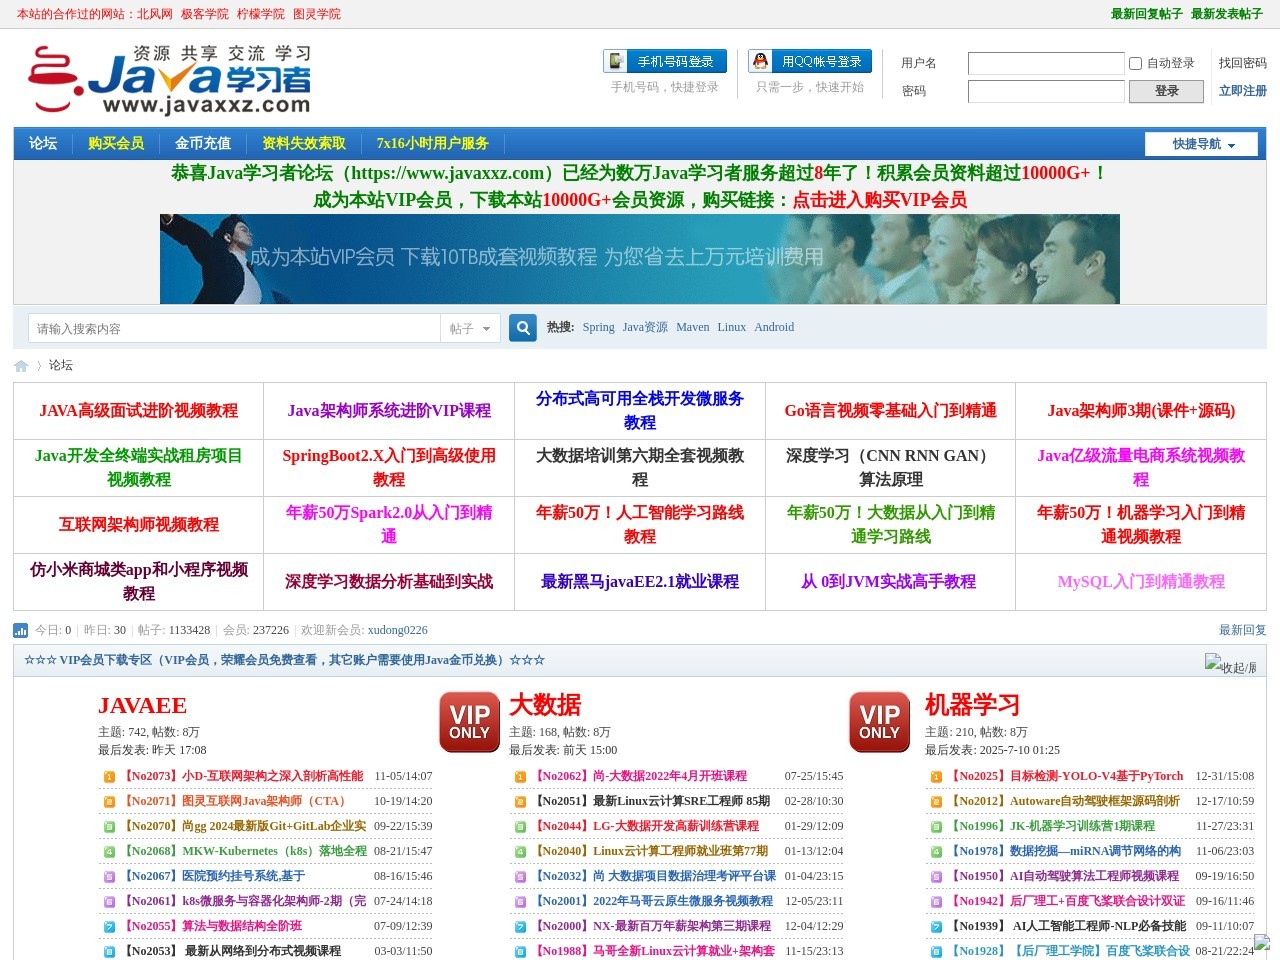This screenshot has width=1280, height=960.
Task: Open the 7x16小时用户服务 navigation item
Action: pyautogui.click(x=433, y=143)
